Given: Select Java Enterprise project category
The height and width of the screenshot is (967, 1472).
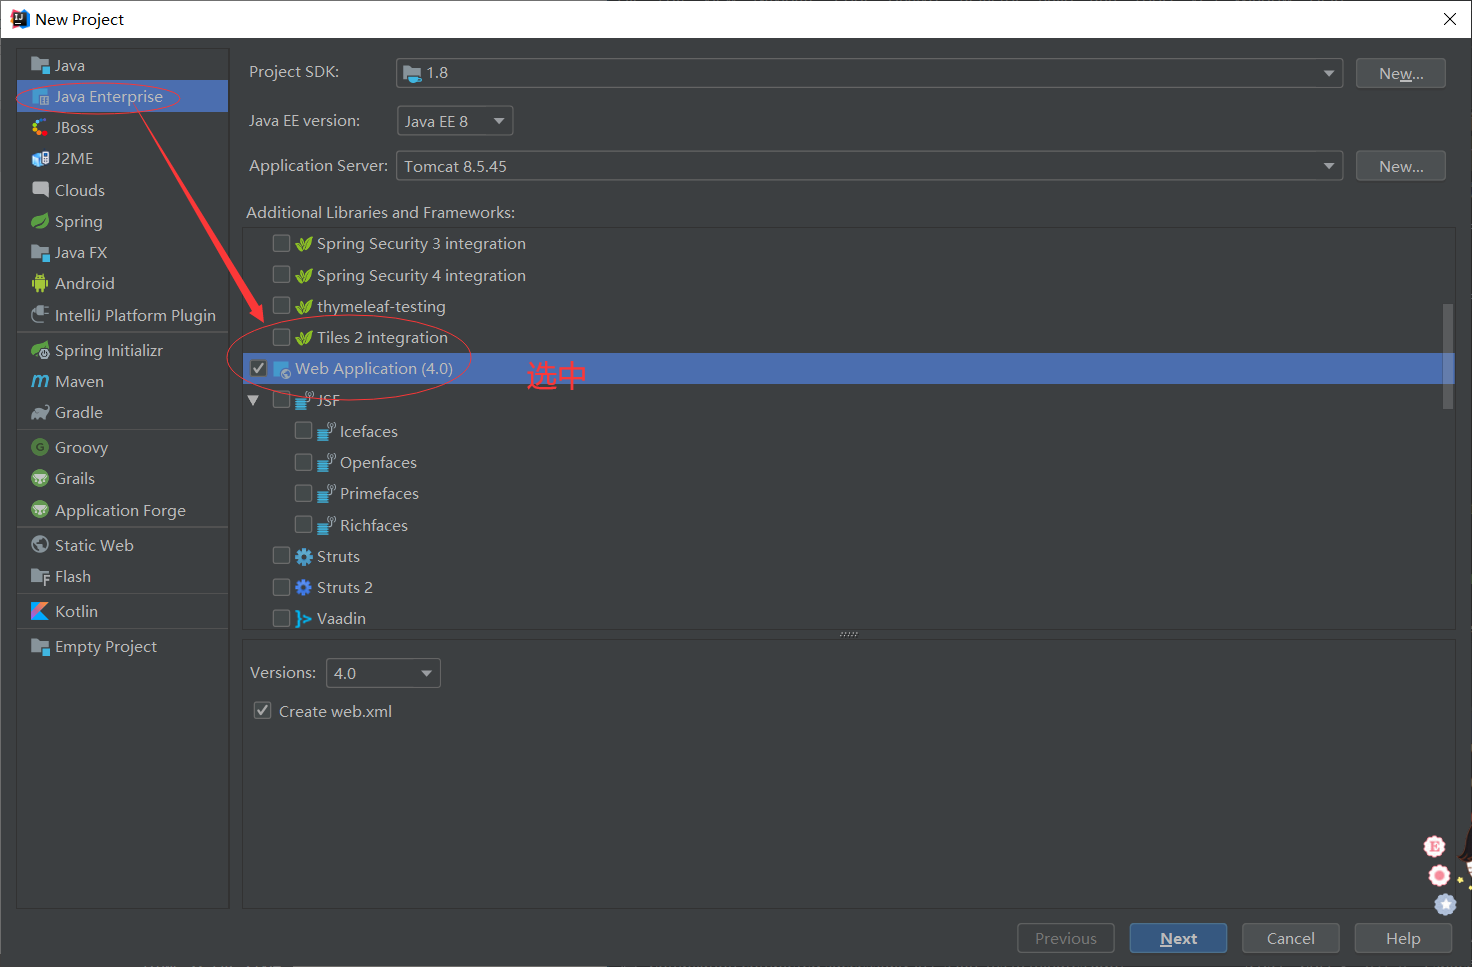Looking at the screenshot, I should coord(123,96).
